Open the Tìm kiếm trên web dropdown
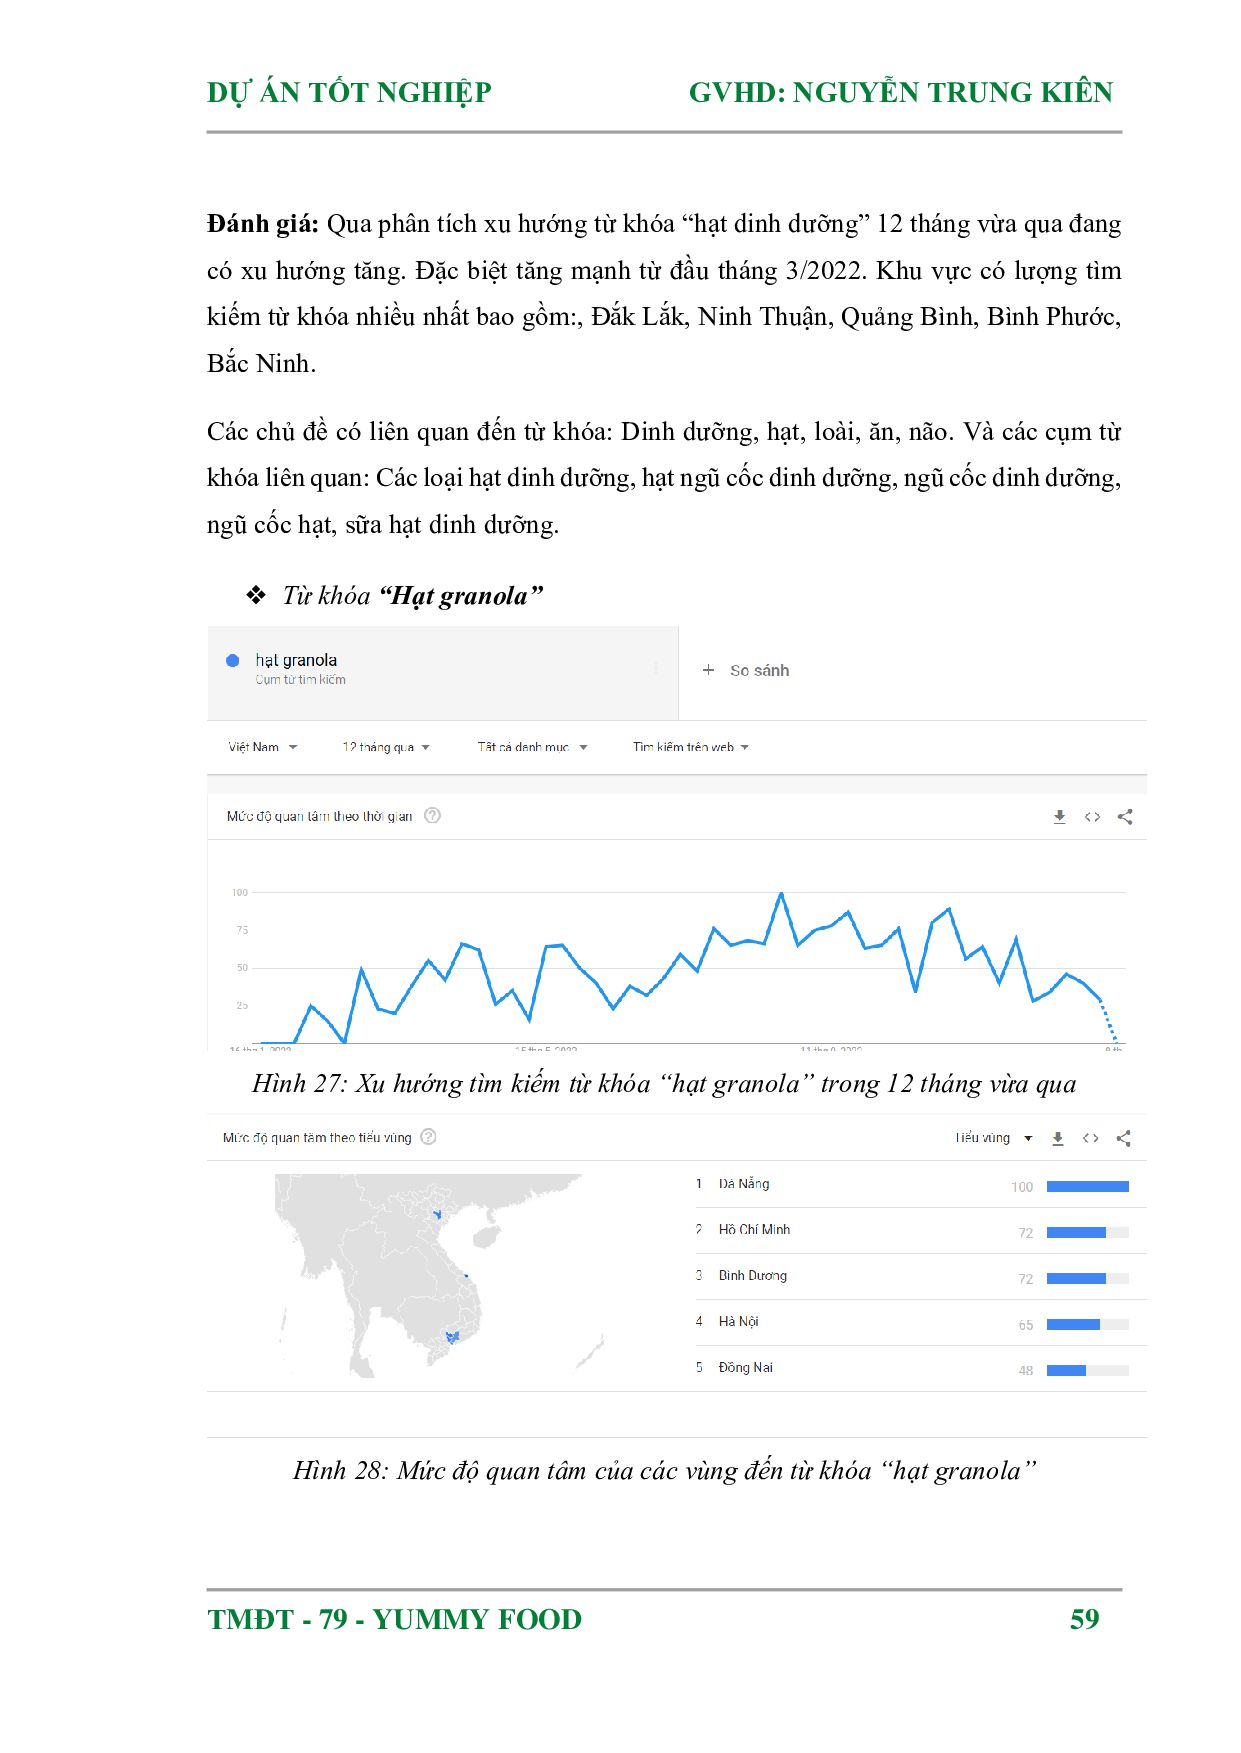The width and height of the screenshot is (1241, 1753). 690,747
